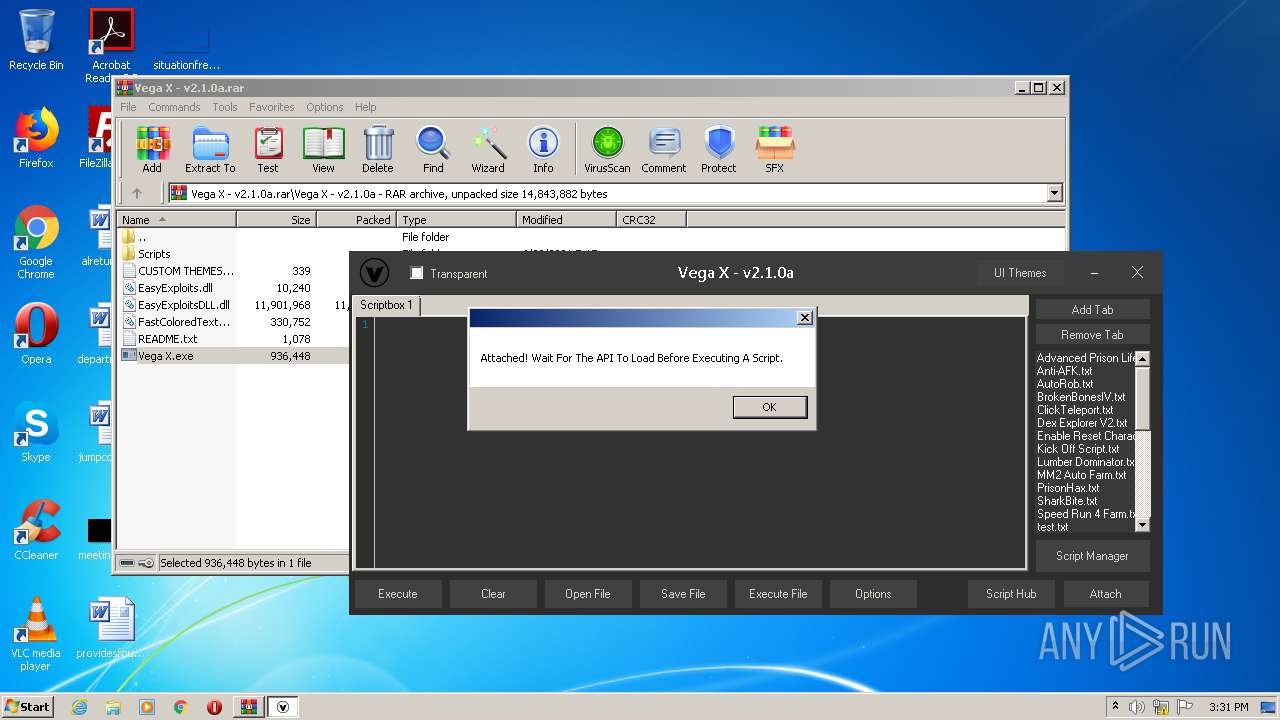The image size is (1280, 720).
Task: Open CCleaner desktop shortcut
Action: 36,530
